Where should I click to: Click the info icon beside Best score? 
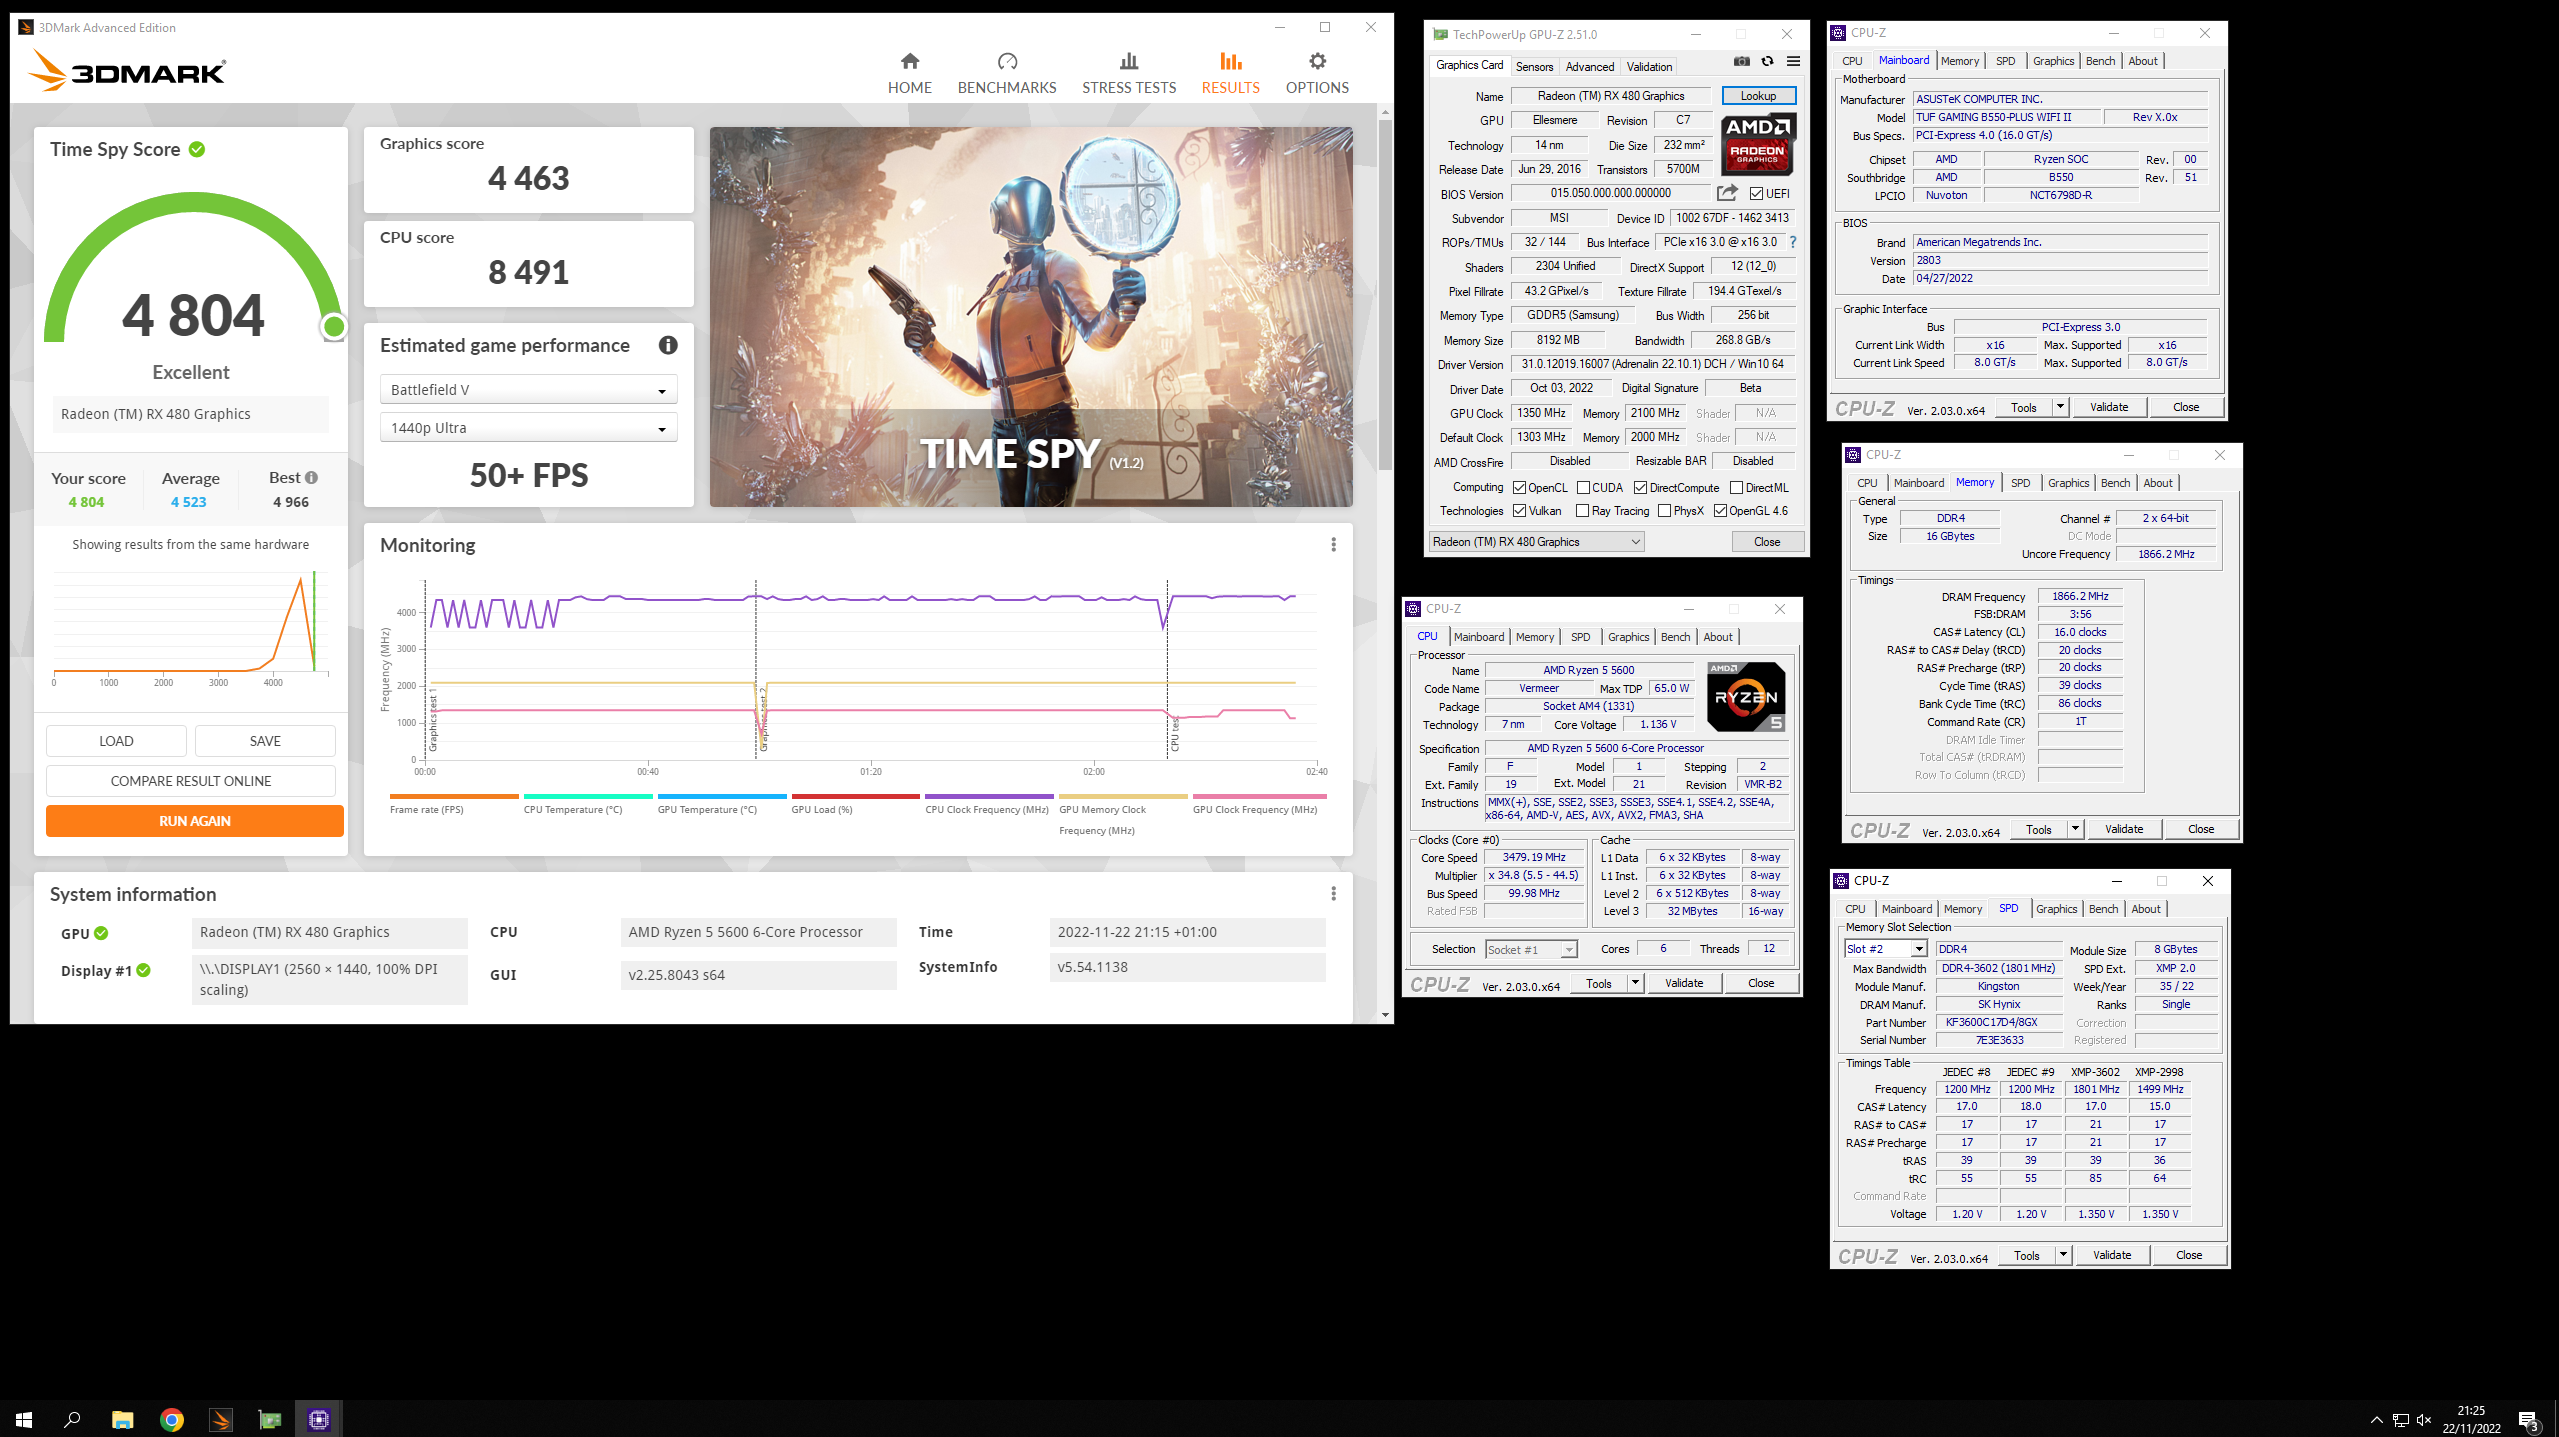311,478
